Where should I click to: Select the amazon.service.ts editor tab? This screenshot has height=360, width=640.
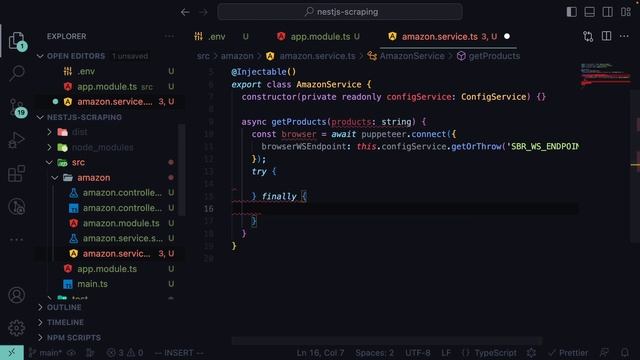448,36
